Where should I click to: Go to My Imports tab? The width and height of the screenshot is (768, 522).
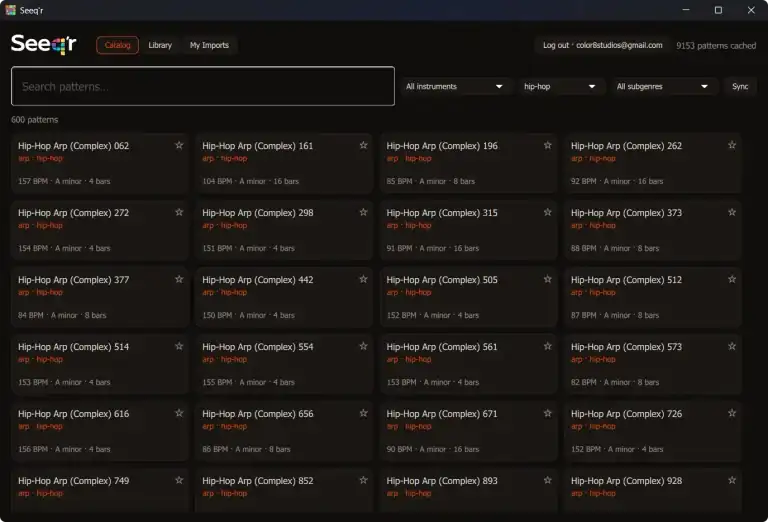click(209, 45)
